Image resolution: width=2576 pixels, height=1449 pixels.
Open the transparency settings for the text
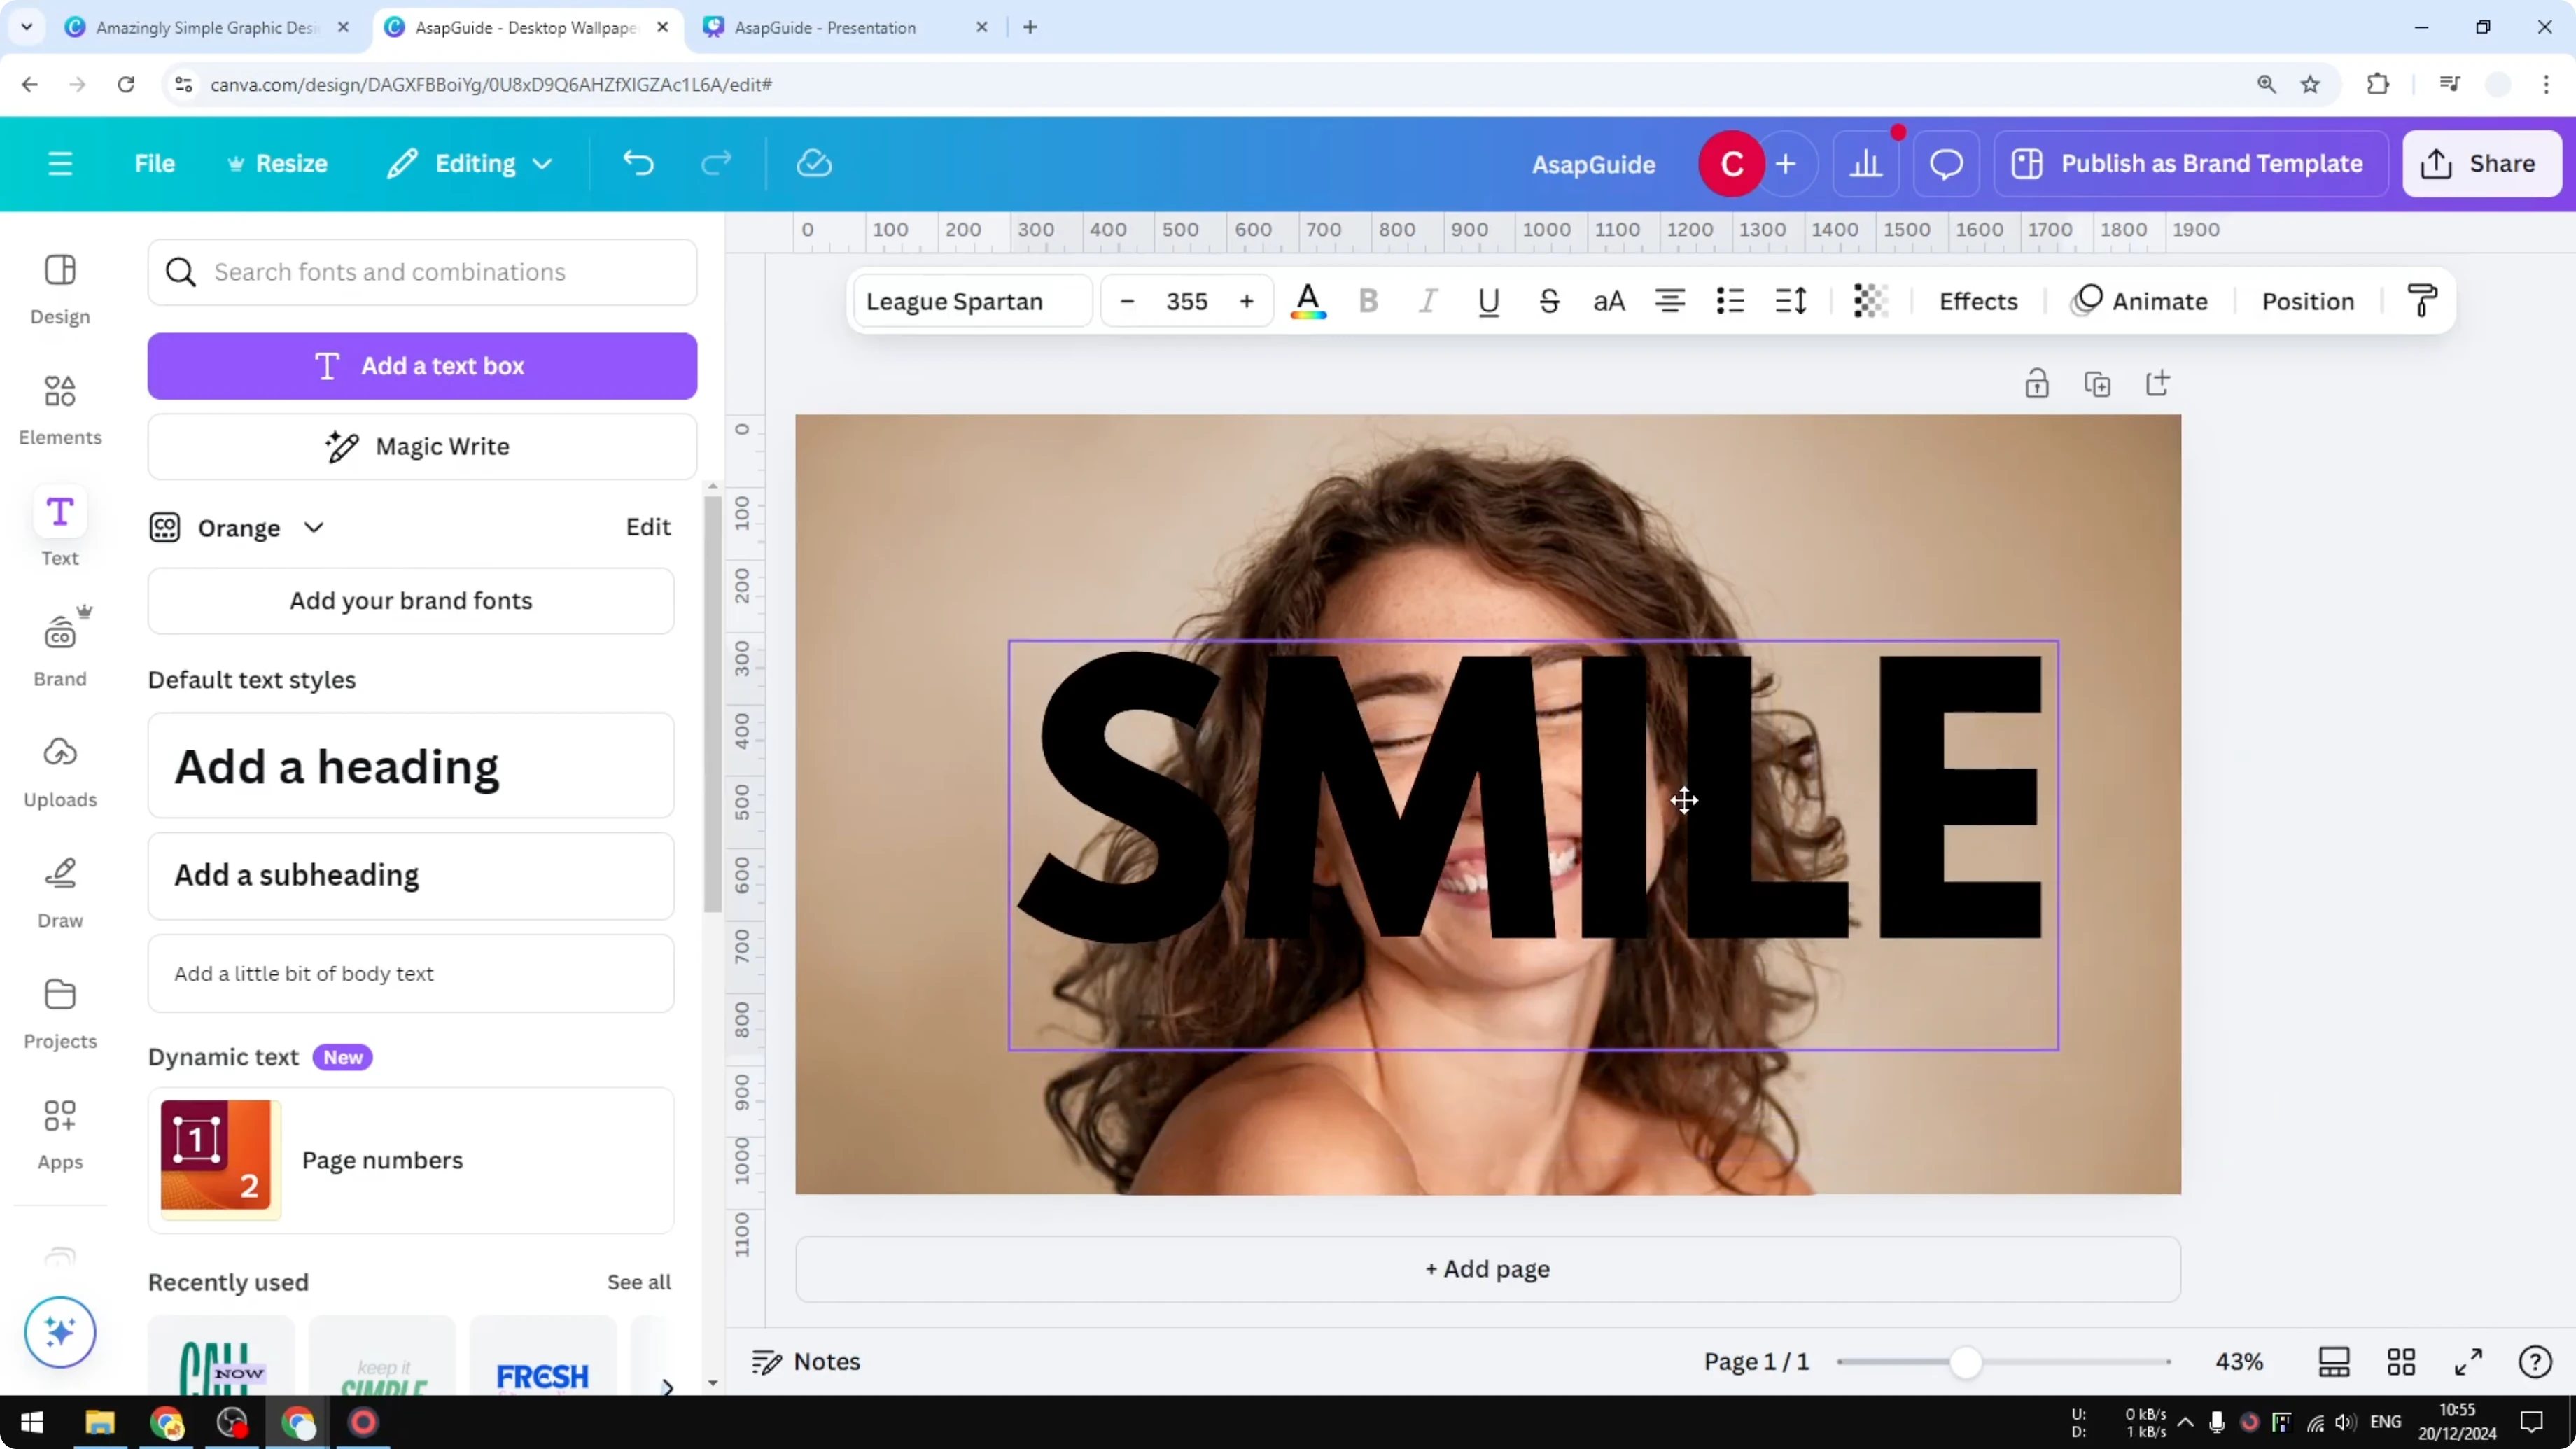(1869, 301)
